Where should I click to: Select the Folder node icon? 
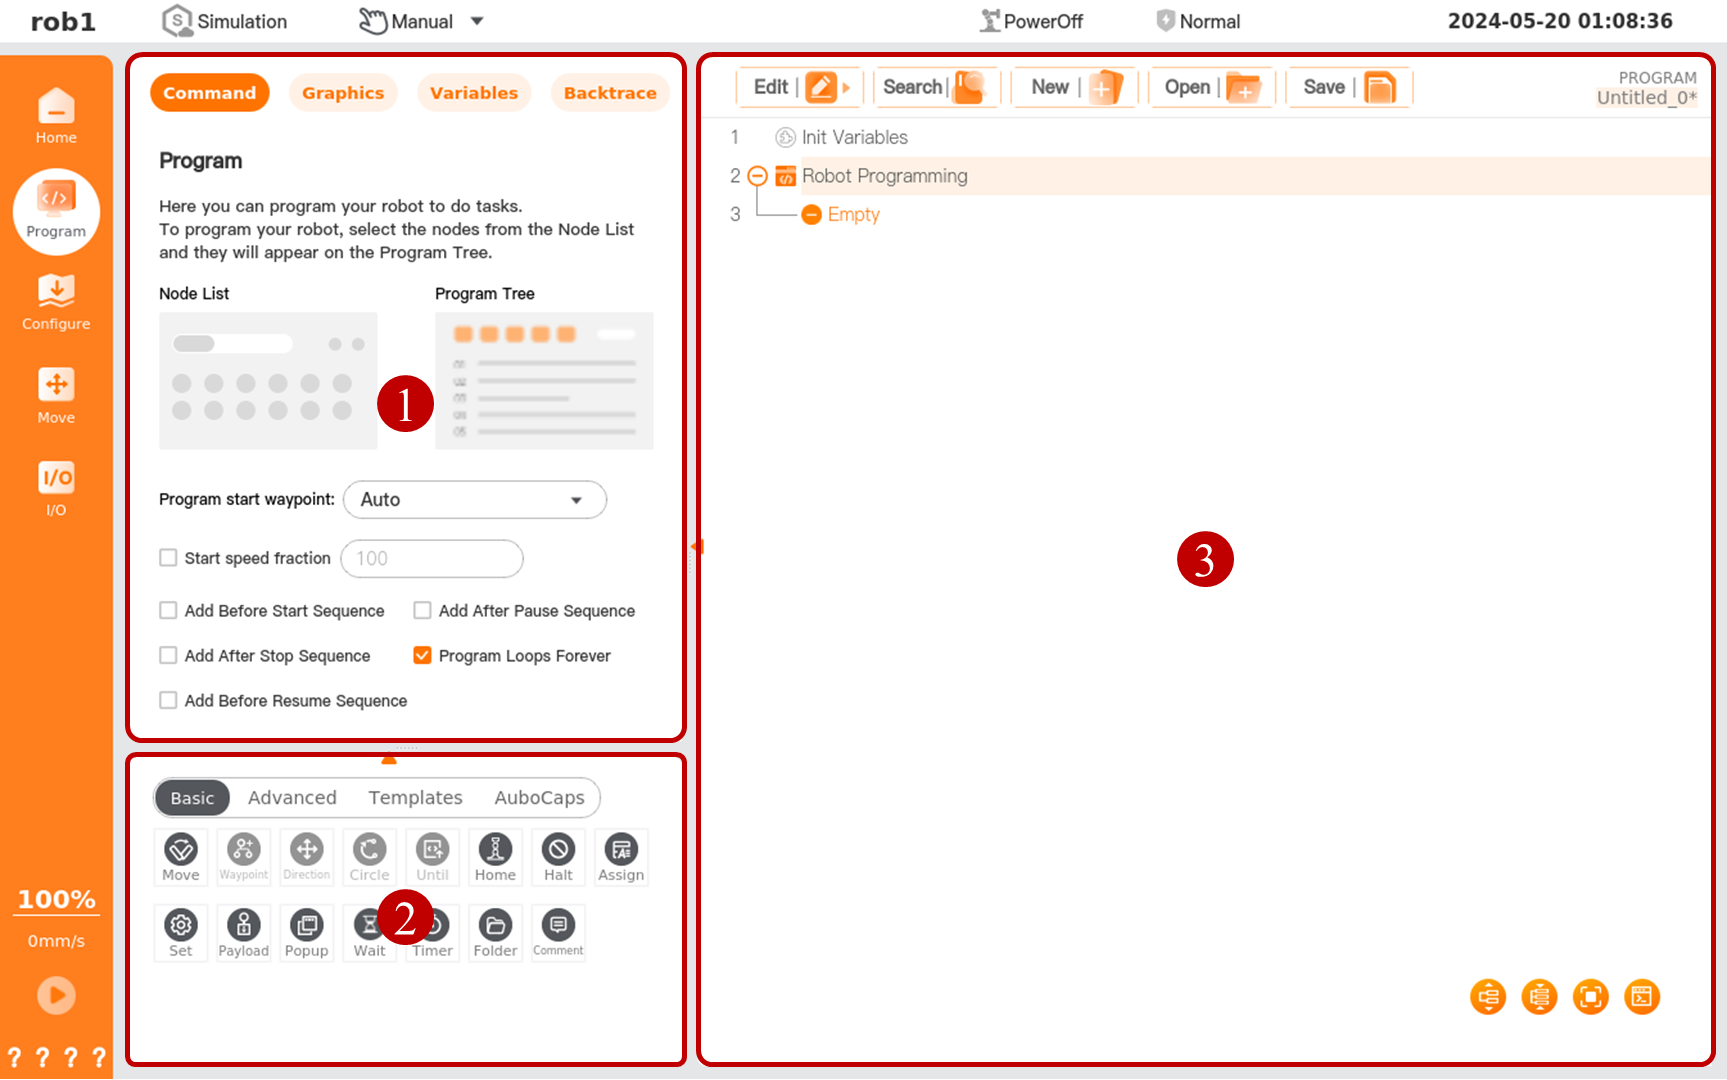point(495,932)
